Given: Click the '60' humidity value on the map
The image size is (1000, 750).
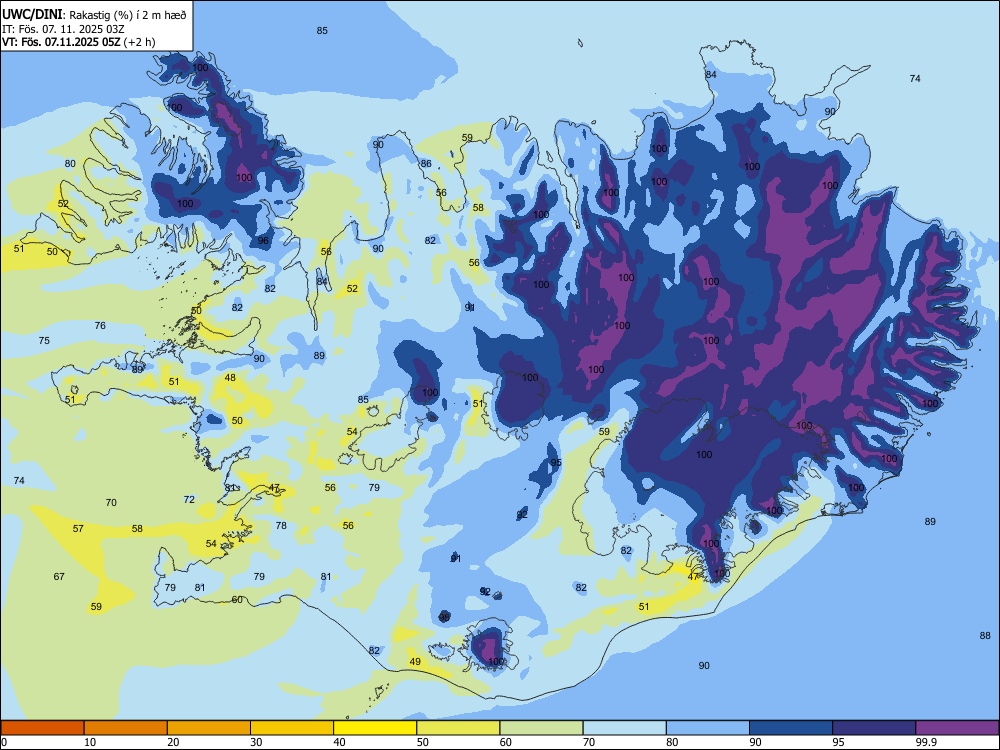Looking at the screenshot, I should (x=237, y=599).
